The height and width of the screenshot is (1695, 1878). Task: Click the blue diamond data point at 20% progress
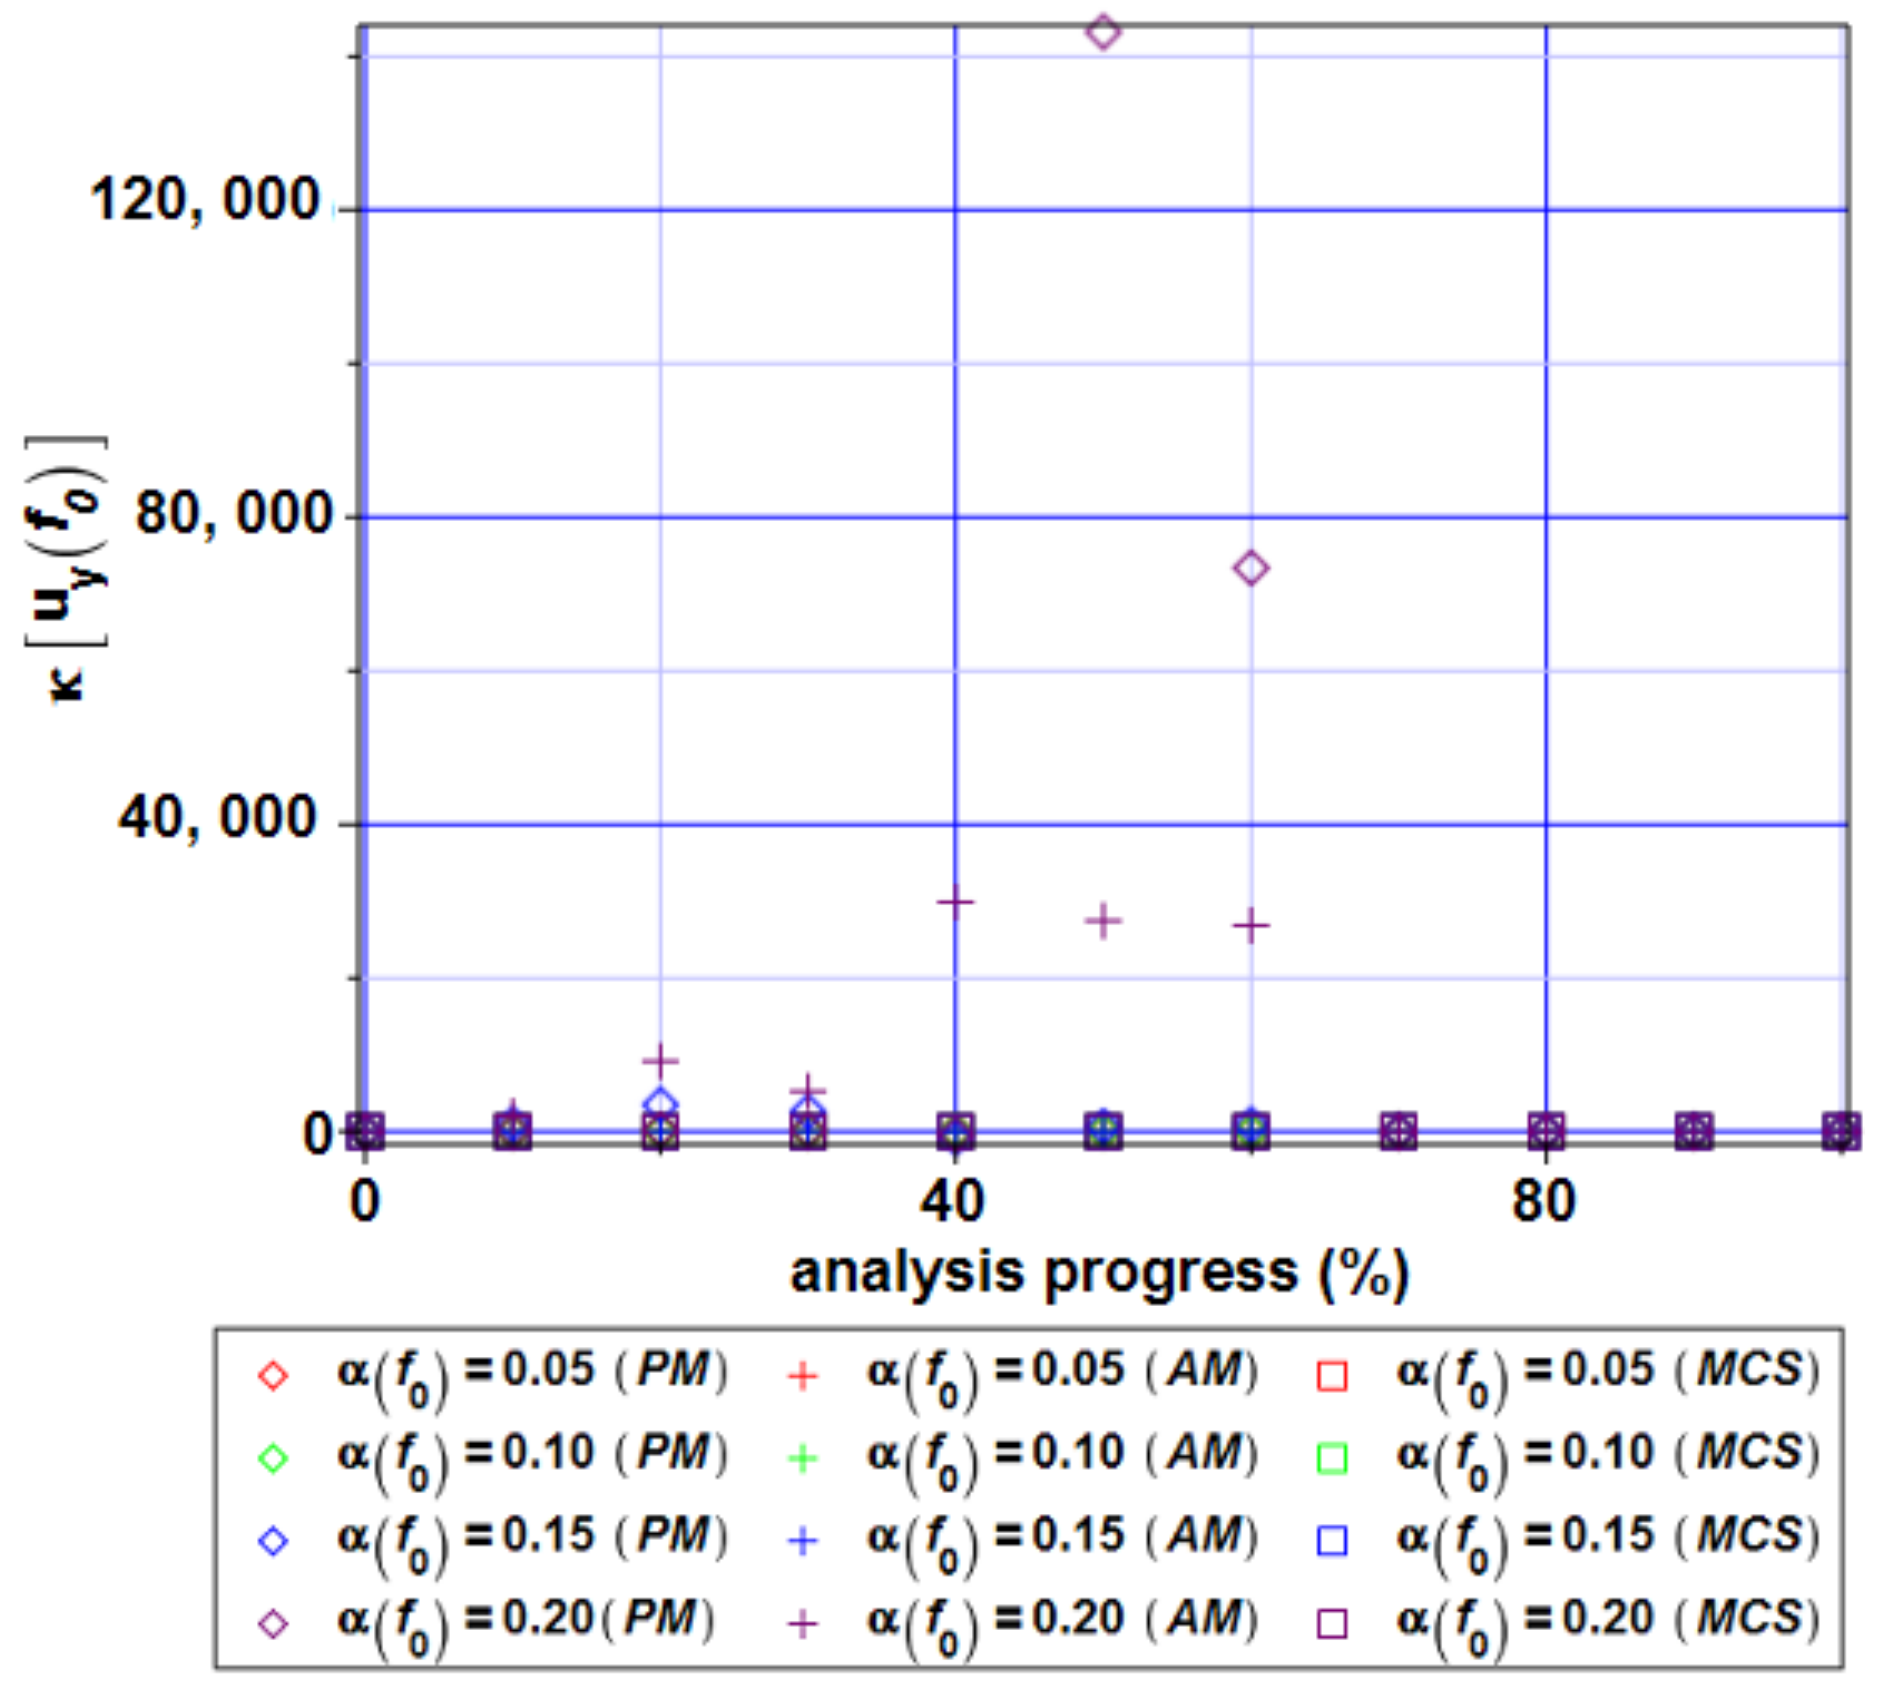click(660, 1104)
